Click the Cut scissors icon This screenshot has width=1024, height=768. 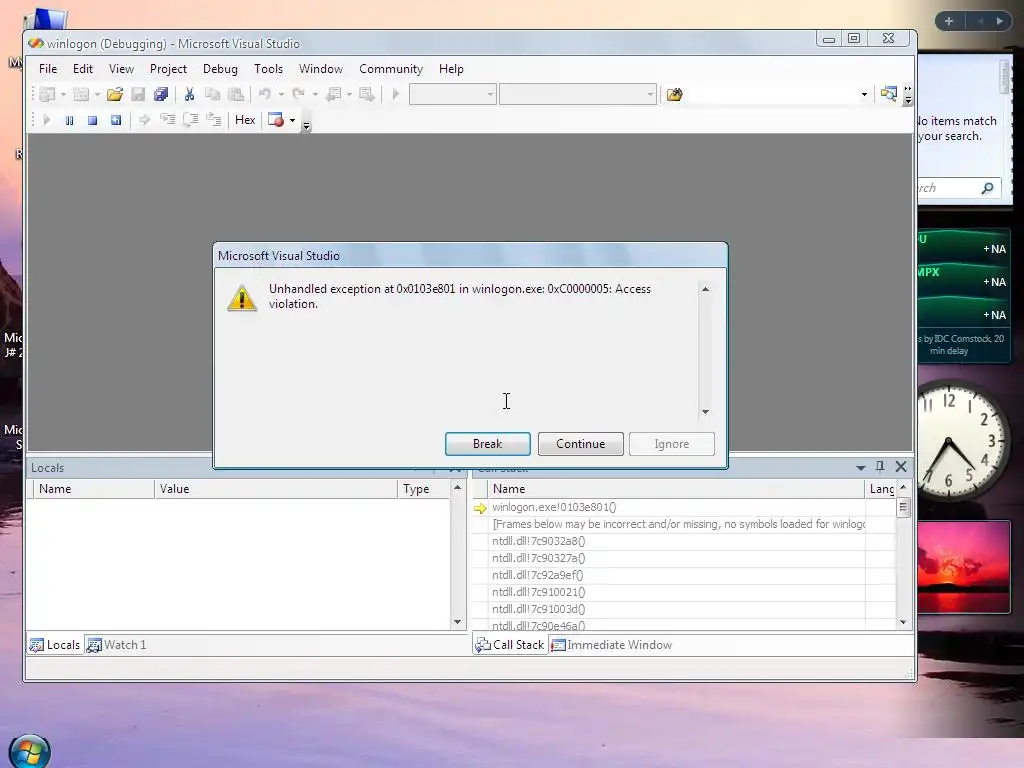point(189,95)
